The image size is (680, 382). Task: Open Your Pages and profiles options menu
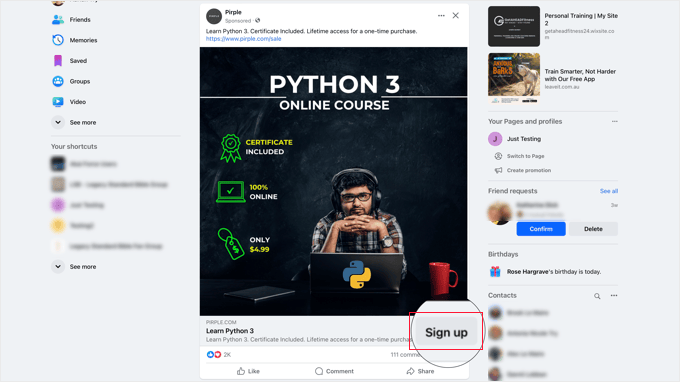click(615, 121)
